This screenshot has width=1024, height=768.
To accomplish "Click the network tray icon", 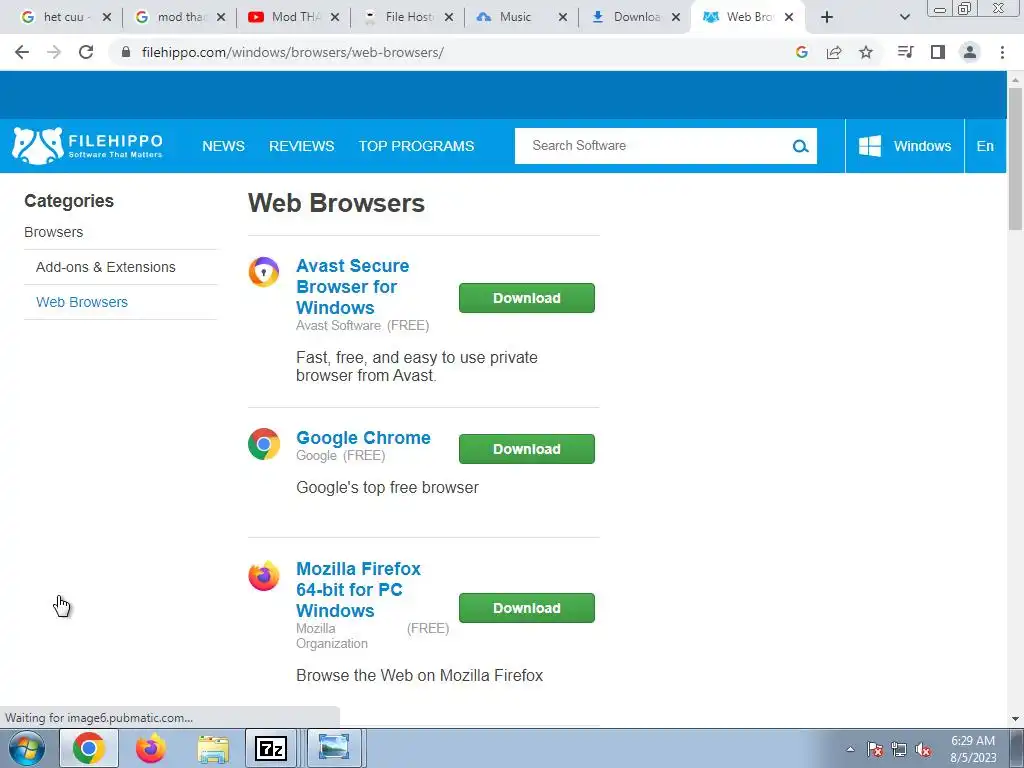I will tap(899, 750).
